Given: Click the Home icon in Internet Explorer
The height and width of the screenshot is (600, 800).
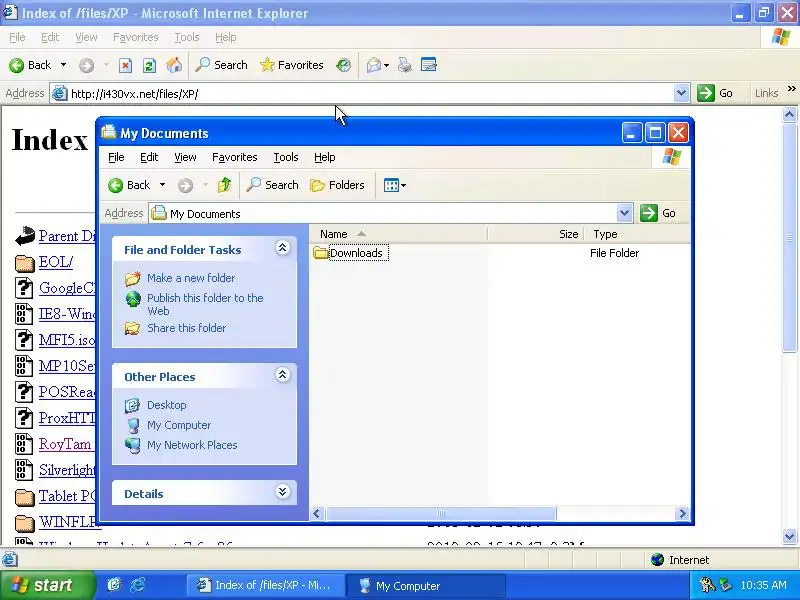Looking at the screenshot, I should click(174, 65).
